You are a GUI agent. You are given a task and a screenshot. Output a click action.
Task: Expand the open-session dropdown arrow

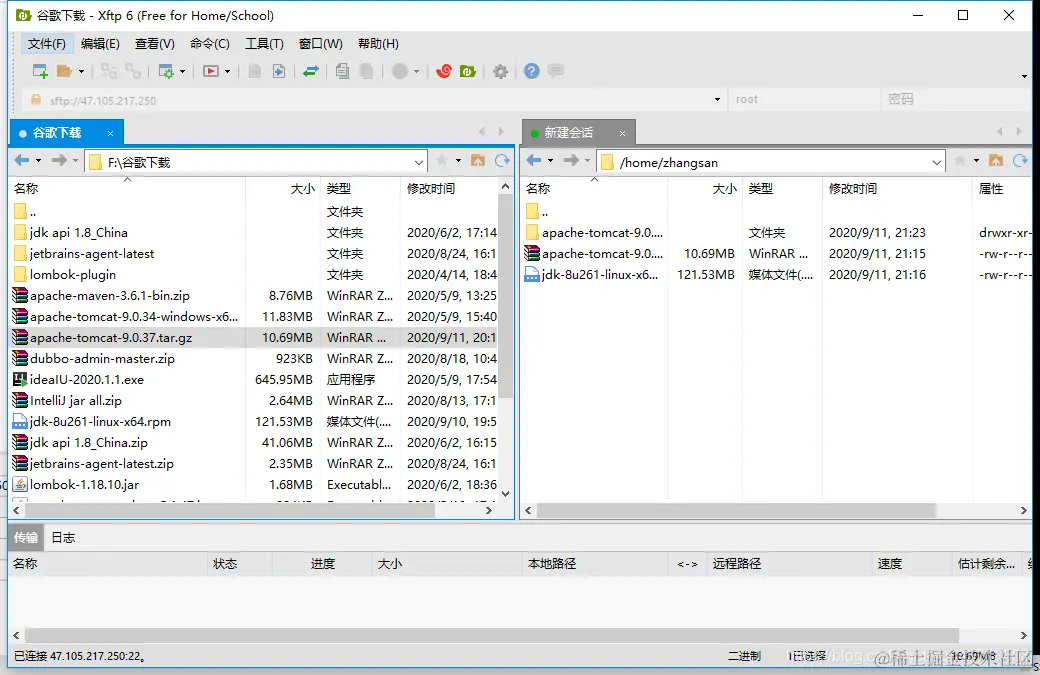click(x=82, y=71)
